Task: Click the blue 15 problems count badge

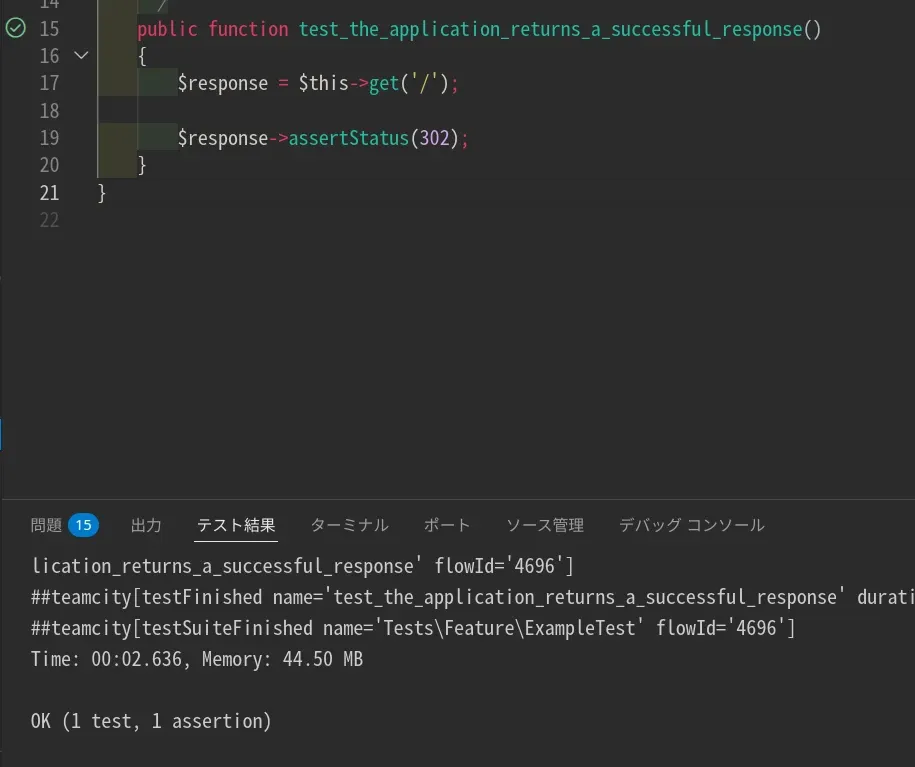Action: coord(83,525)
